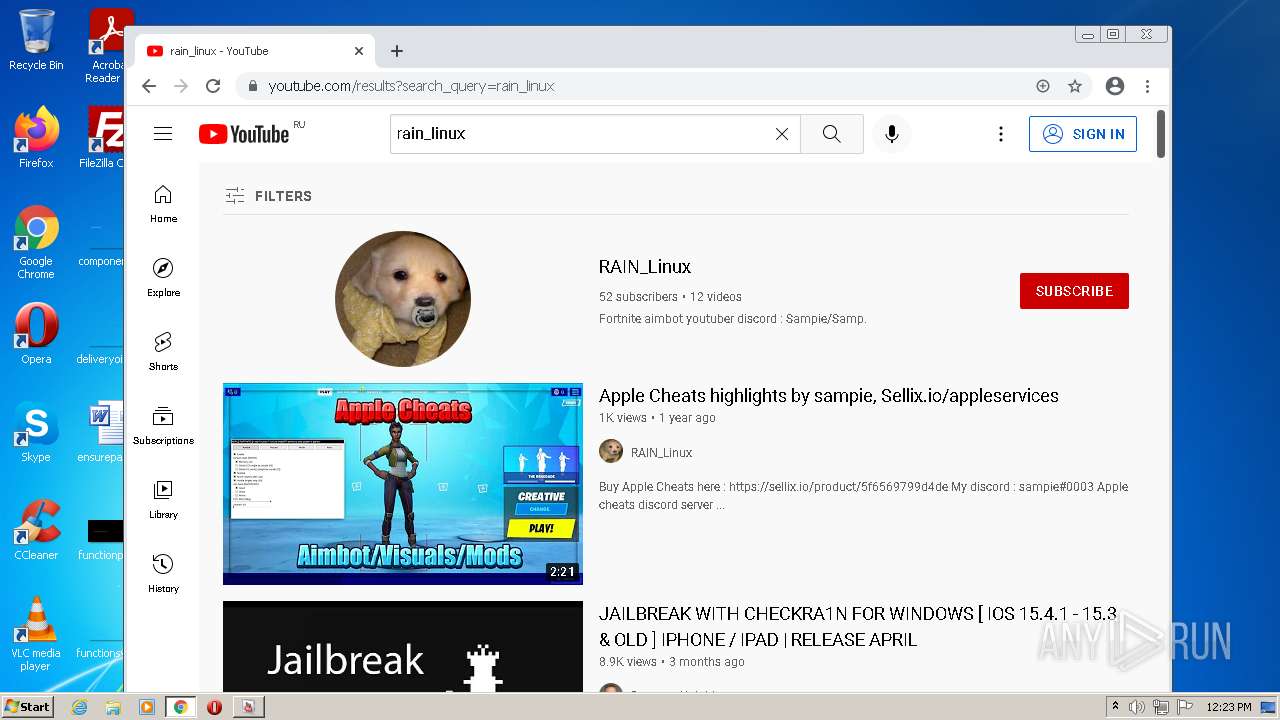Open the volume control in system tray
1280x720 pixels.
(1137, 707)
